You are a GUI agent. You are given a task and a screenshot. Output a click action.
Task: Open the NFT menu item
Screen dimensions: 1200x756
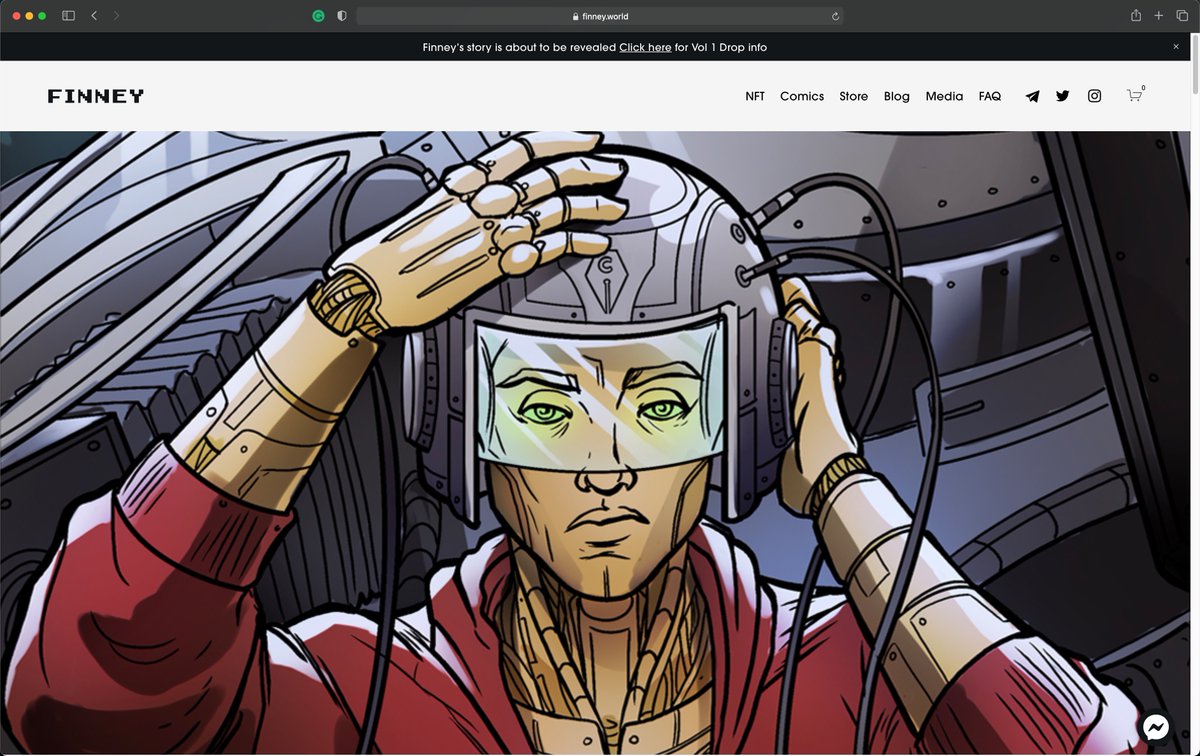click(755, 96)
